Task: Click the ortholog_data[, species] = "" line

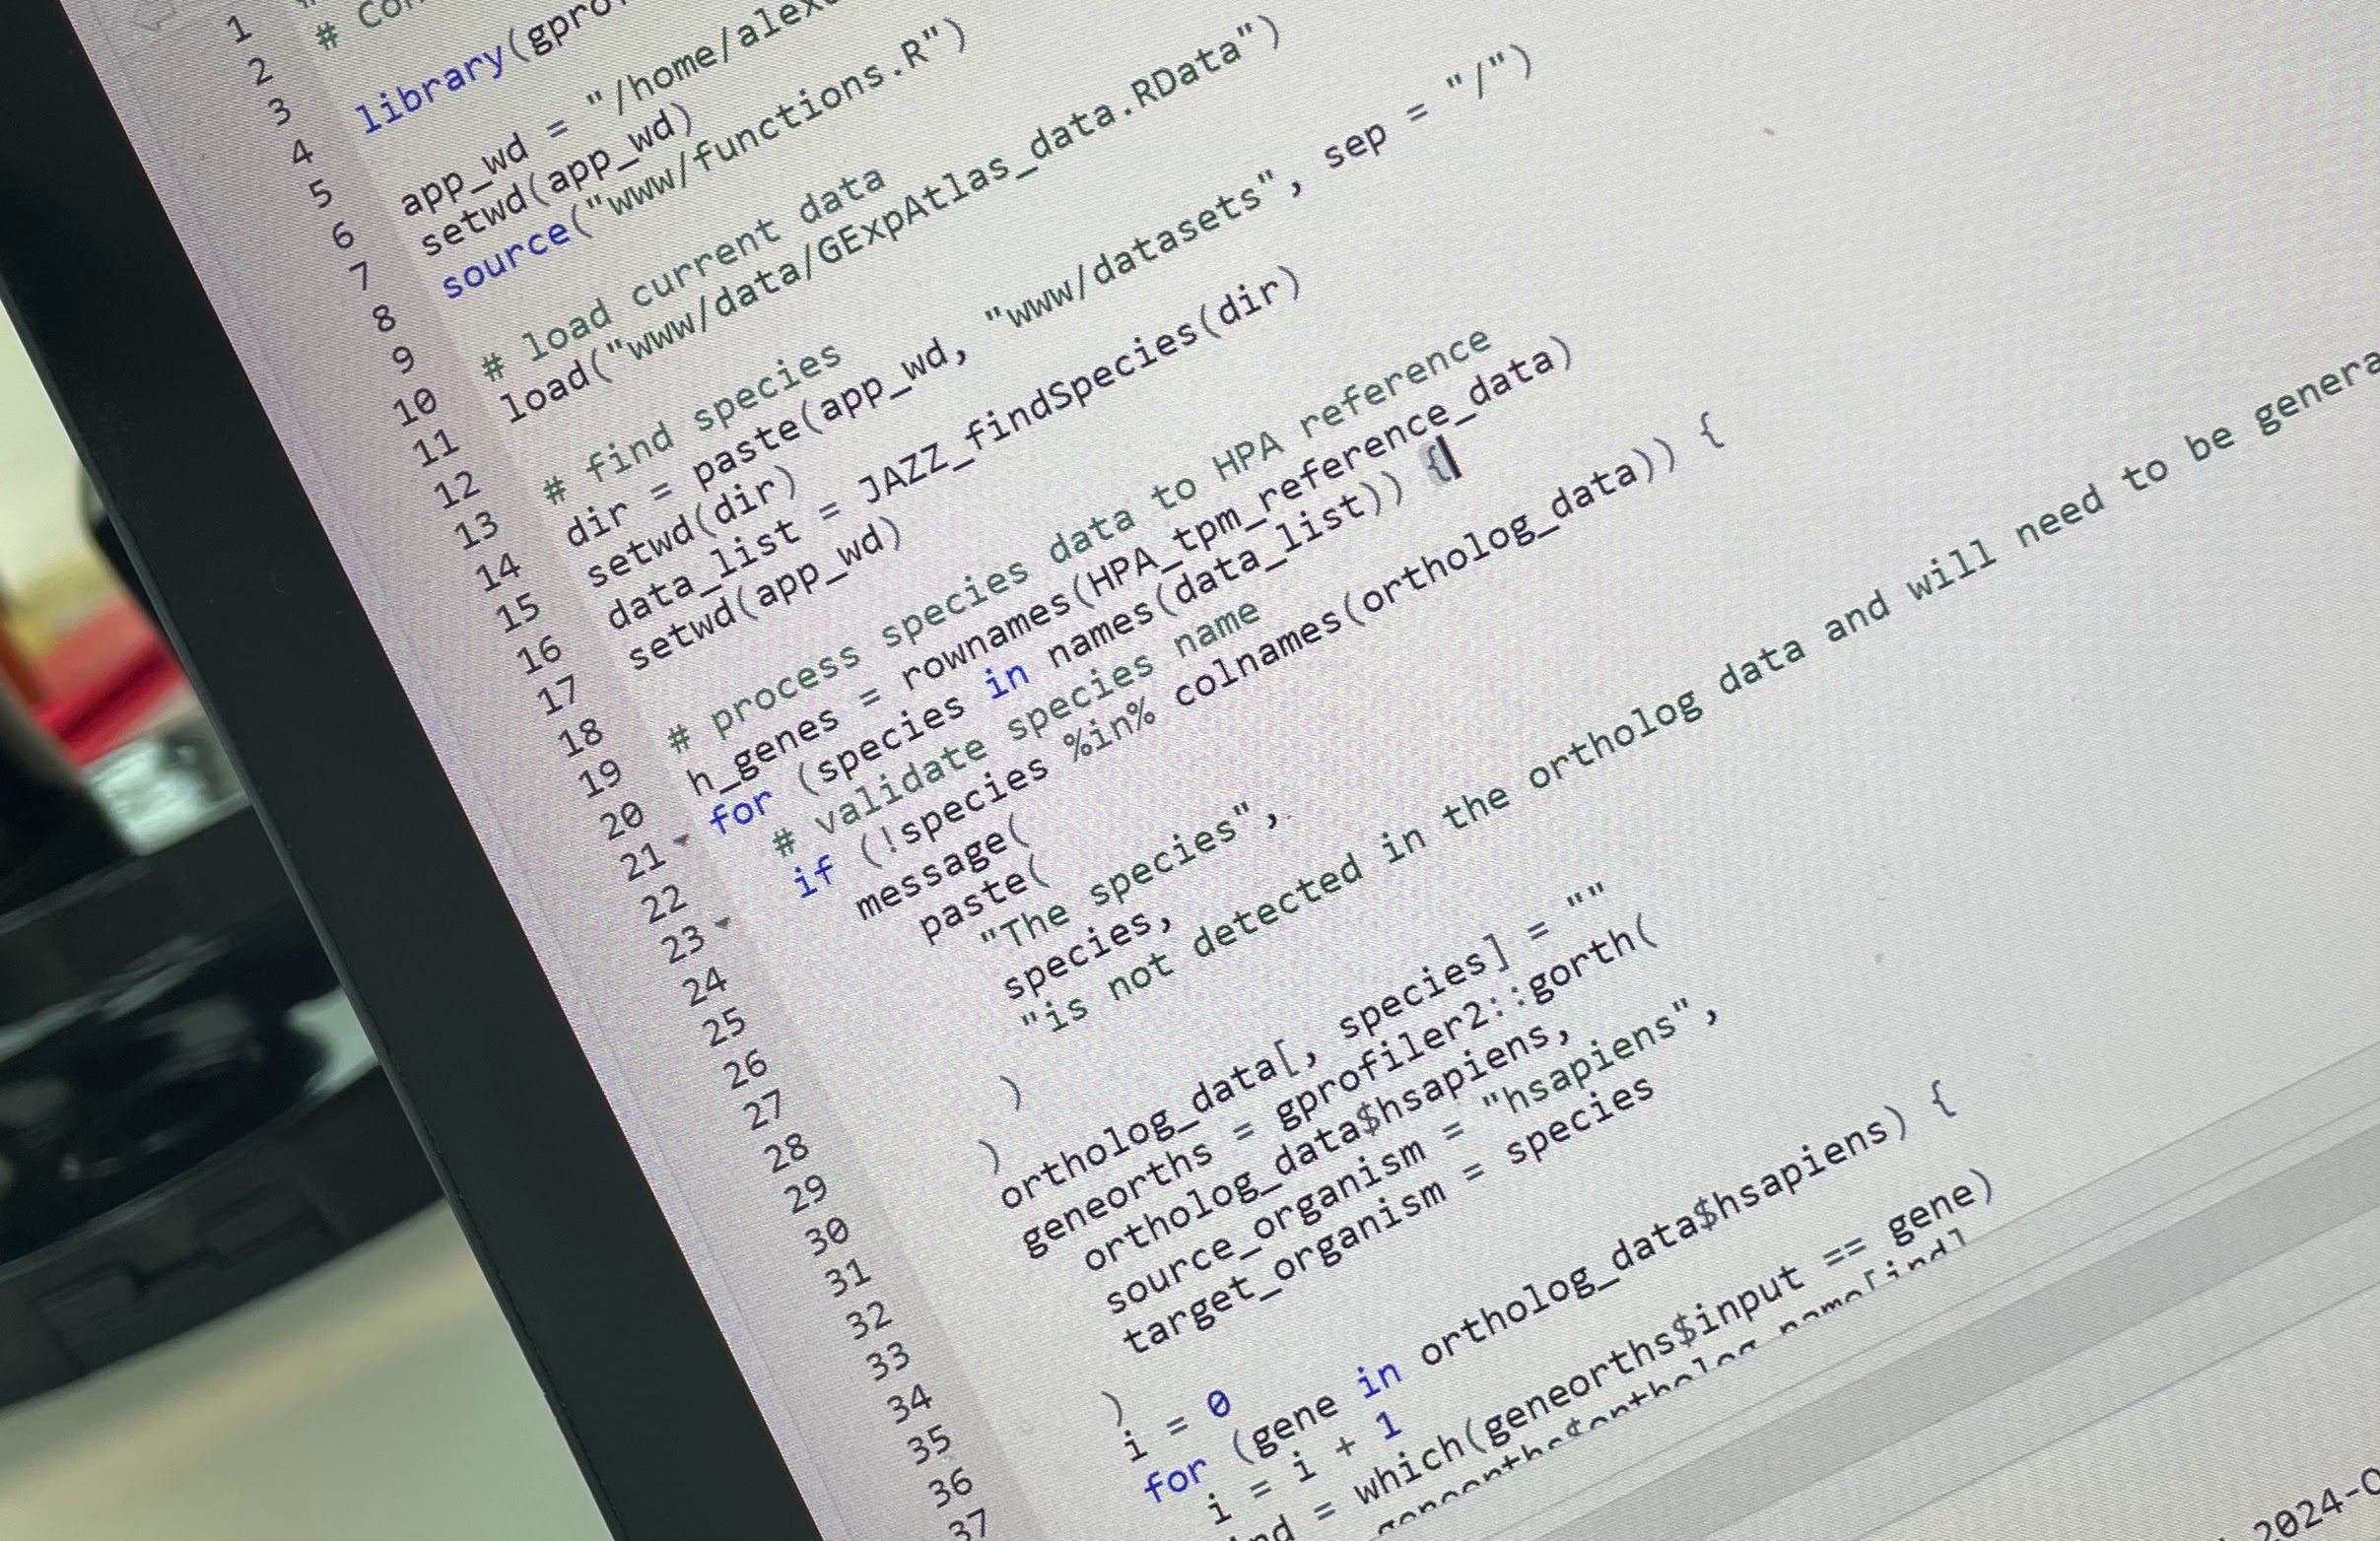Action: point(1302,1047)
